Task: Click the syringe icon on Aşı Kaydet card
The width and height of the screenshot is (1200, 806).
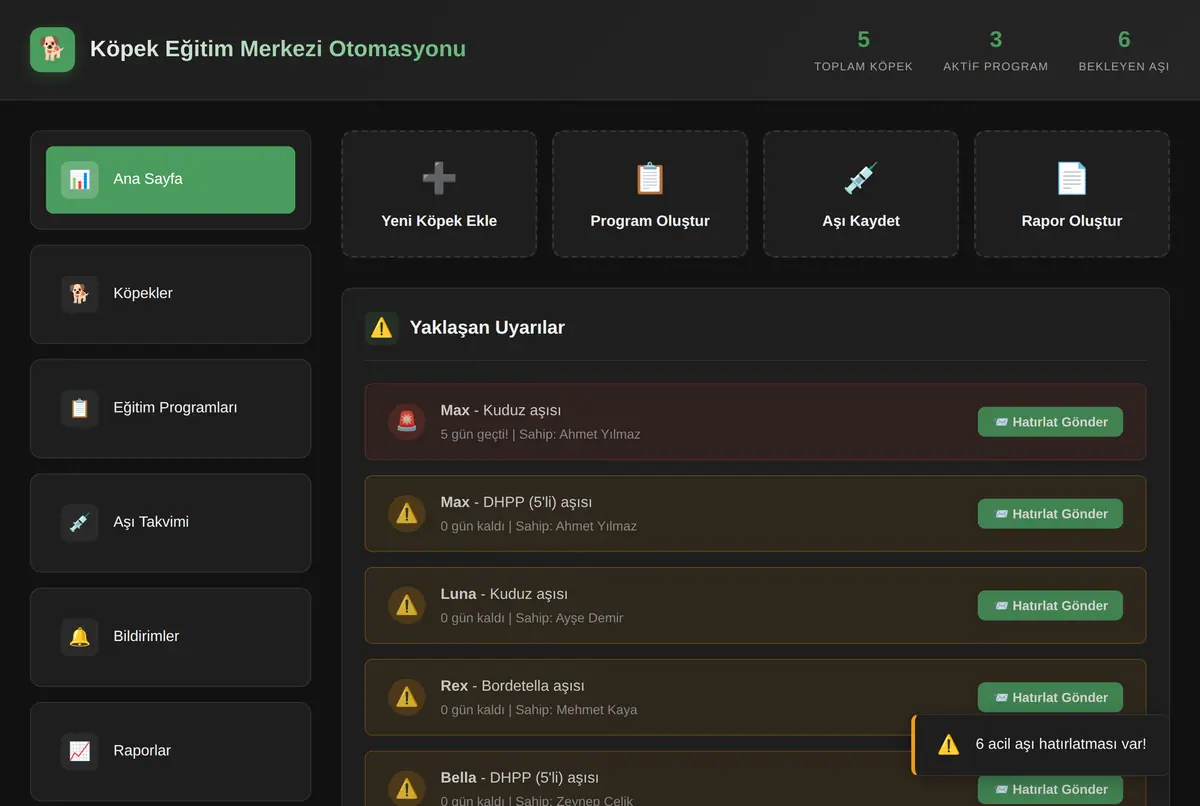Action: [x=861, y=178]
